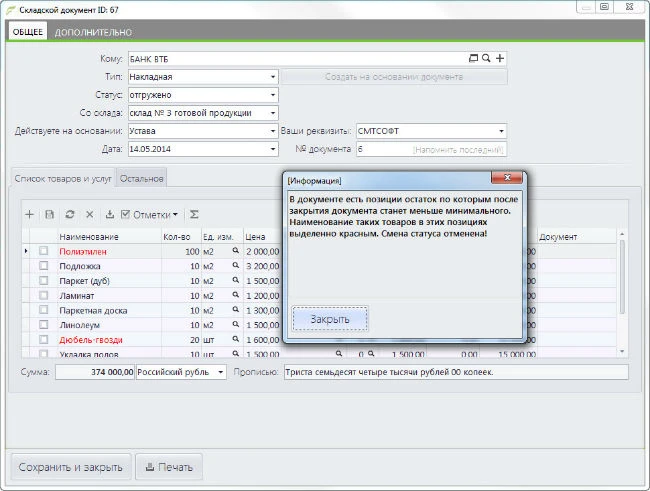The image size is (650, 491).
Task: Open the Остальное tab
Action: pyautogui.click(x=141, y=178)
